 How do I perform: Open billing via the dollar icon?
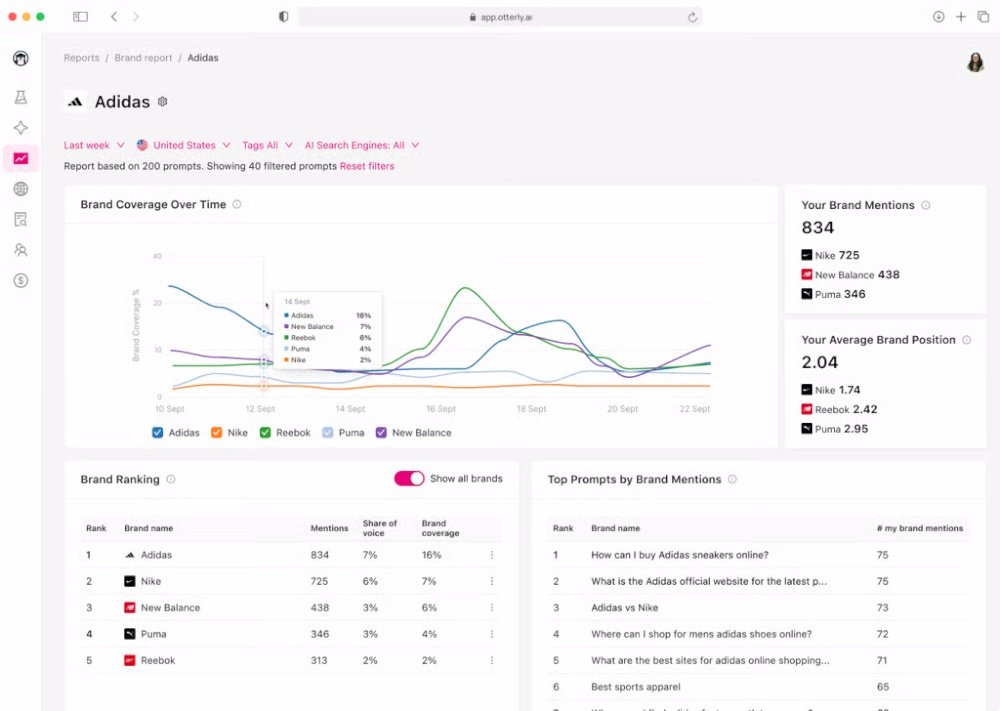point(20,281)
